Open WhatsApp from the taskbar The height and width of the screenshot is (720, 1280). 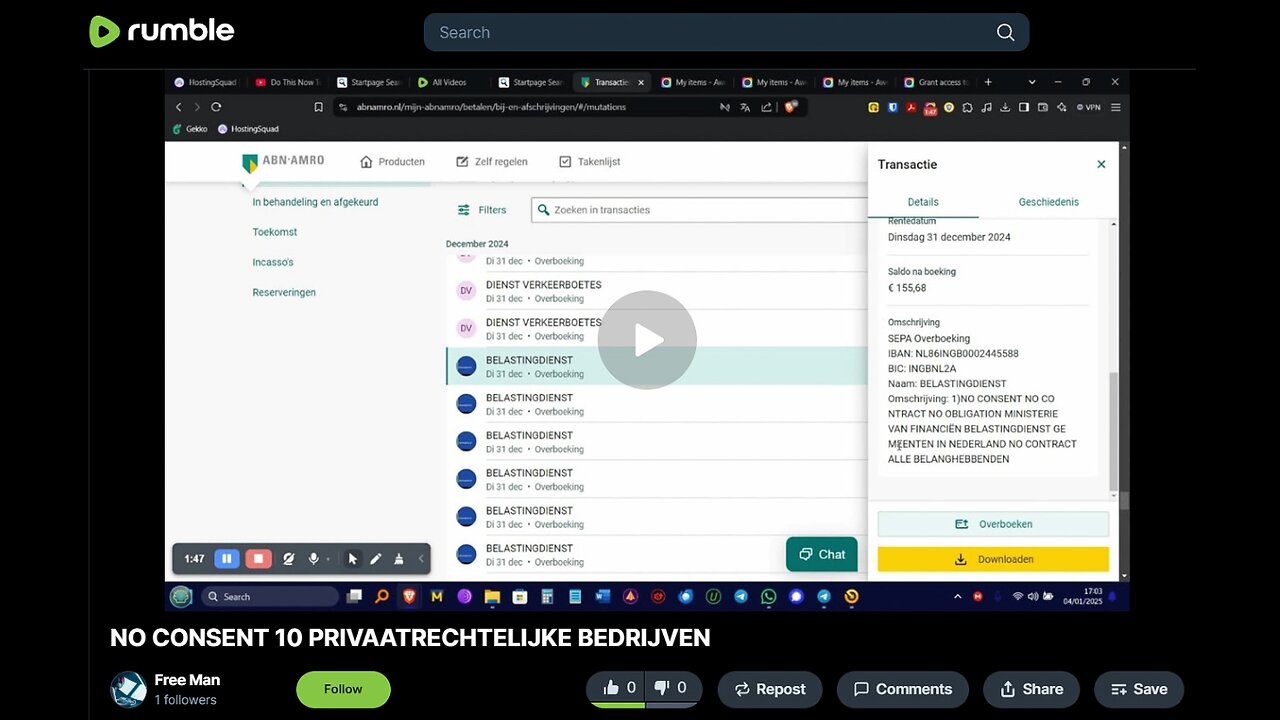click(x=768, y=597)
